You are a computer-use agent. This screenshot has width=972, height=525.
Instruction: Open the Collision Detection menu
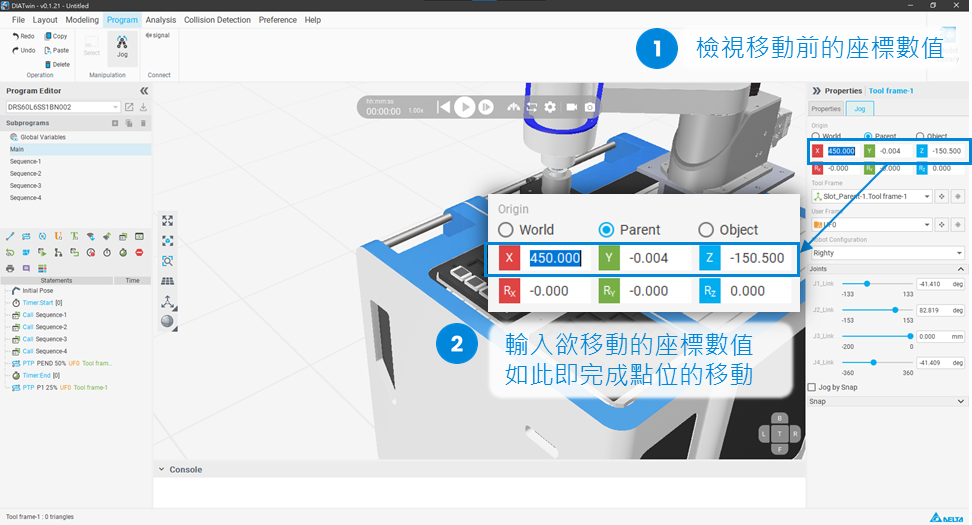tap(217, 20)
